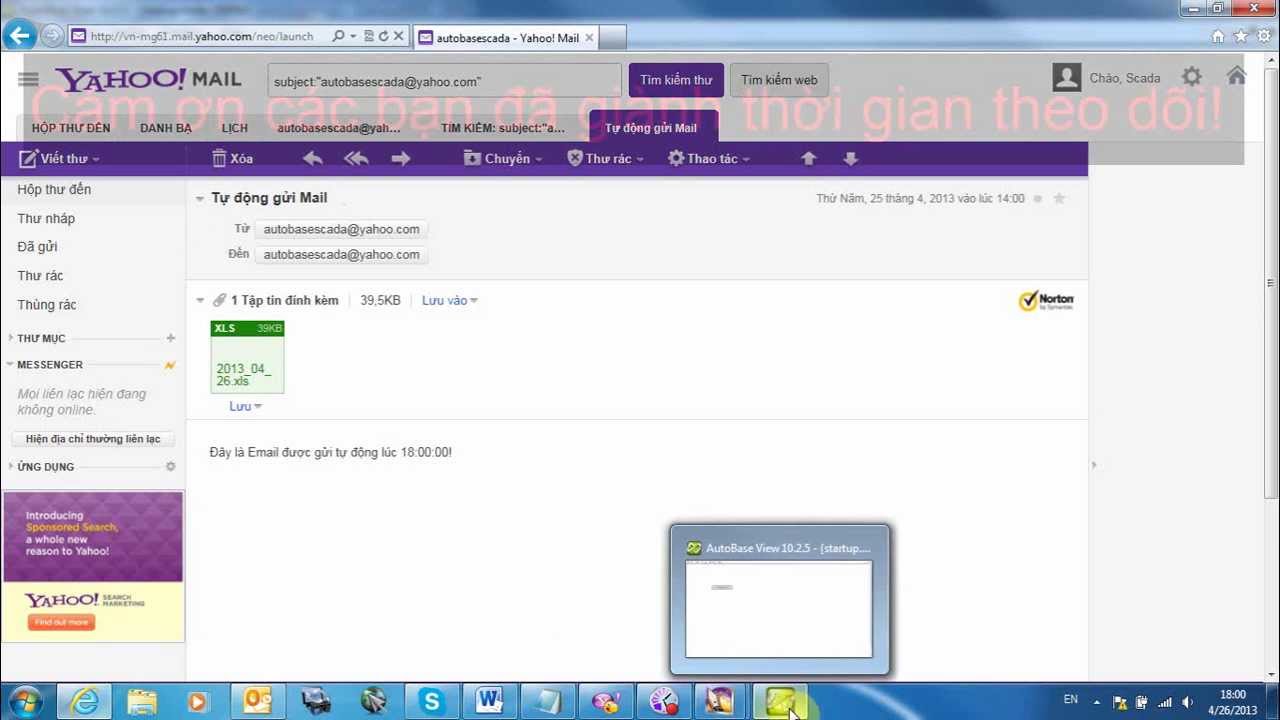Click the sender address autobasescada@yahoo.com
The image size is (1280, 720).
click(x=342, y=229)
